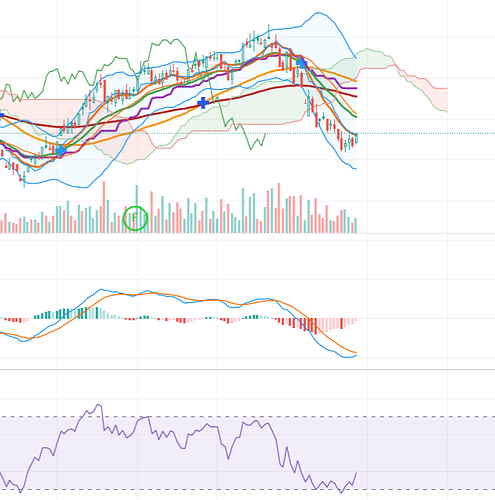This screenshot has width=495, height=500.
Task: Click RSI lower dashed oversold line
Action: tap(247, 489)
